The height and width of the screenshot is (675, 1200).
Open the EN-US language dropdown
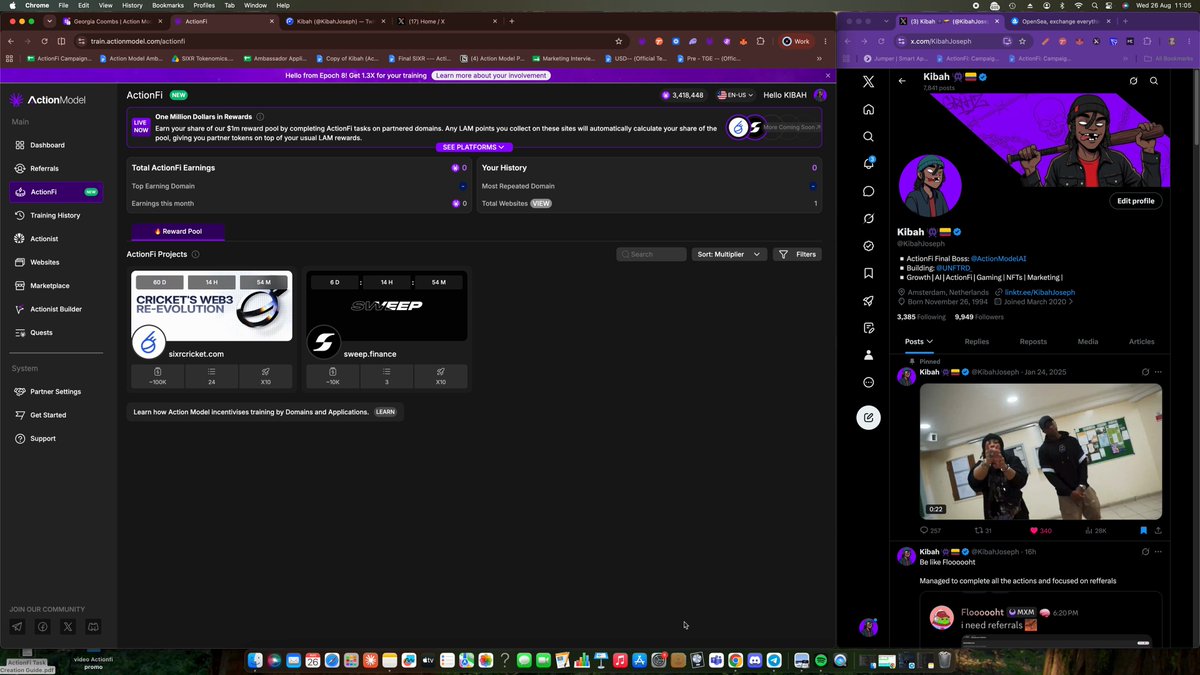coord(736,95)
